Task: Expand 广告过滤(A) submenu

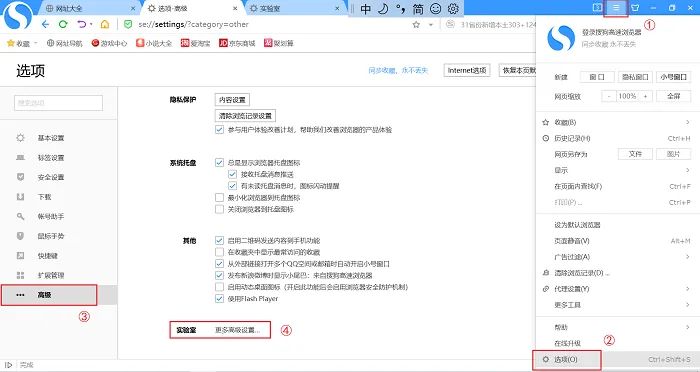Action: (688, 256)
